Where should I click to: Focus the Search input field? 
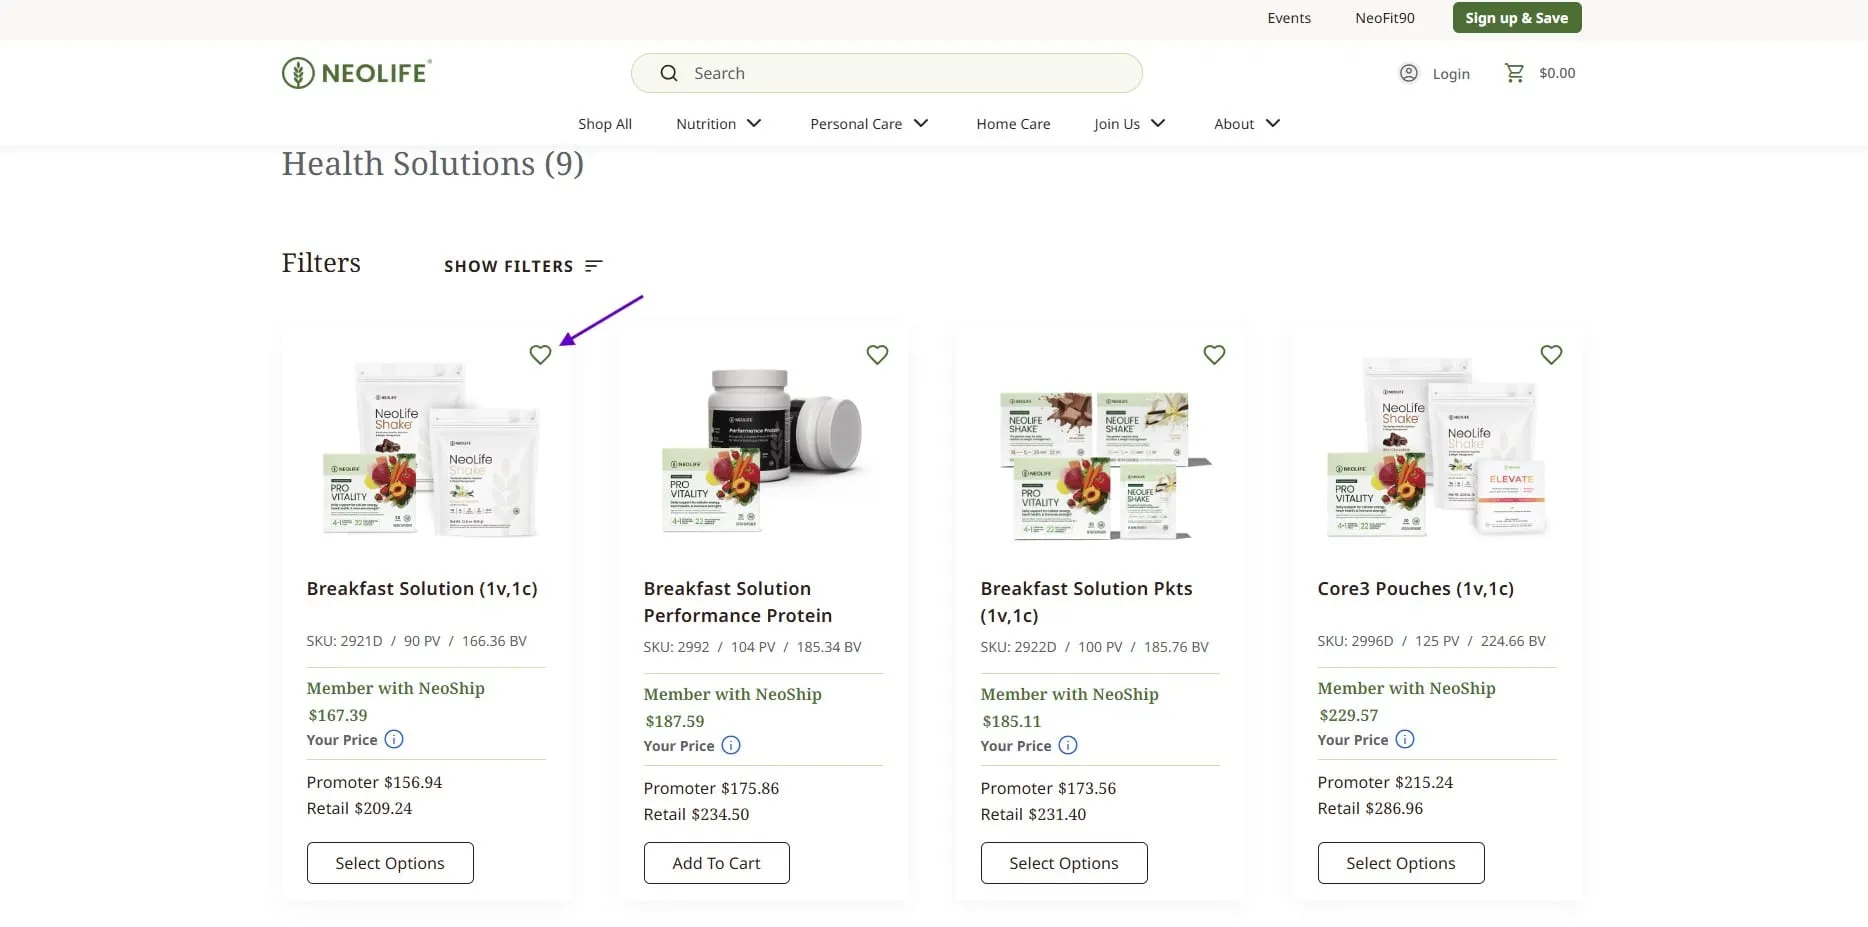[x=887, y=73]
